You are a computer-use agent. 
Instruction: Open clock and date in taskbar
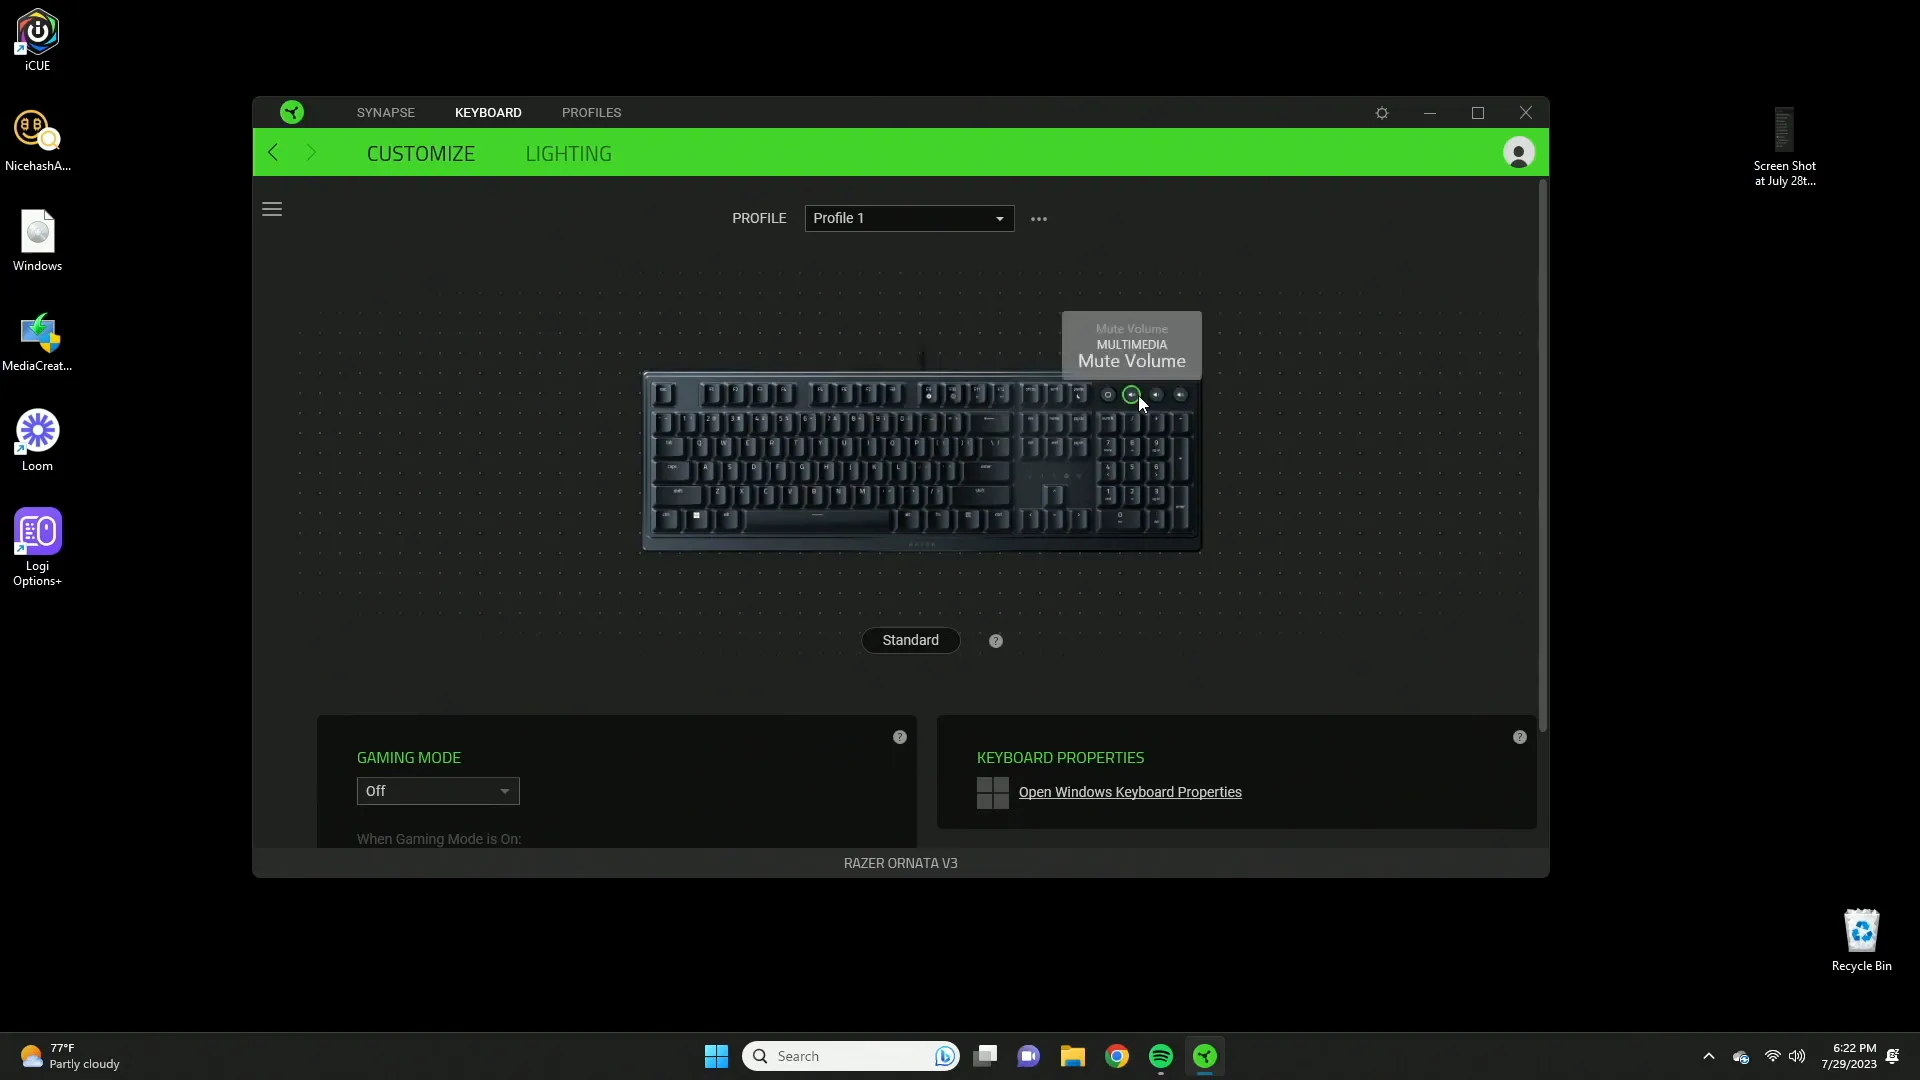1849,1057
